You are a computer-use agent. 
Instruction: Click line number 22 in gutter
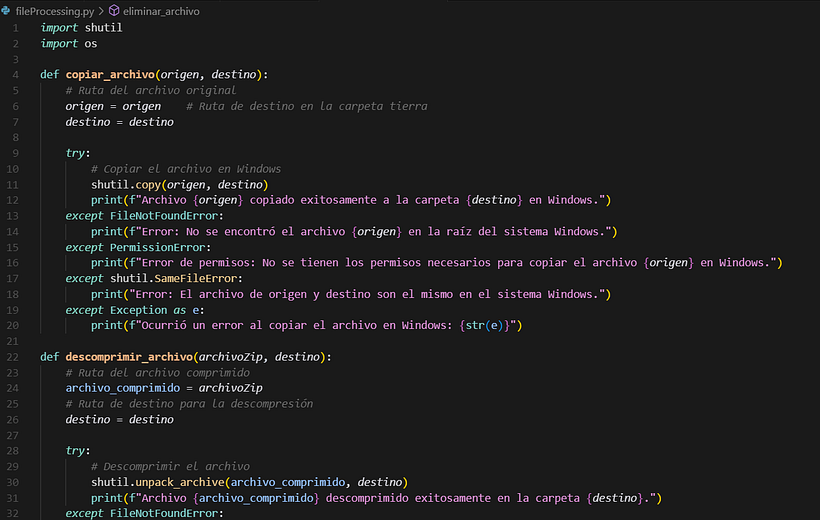point(13,357)
